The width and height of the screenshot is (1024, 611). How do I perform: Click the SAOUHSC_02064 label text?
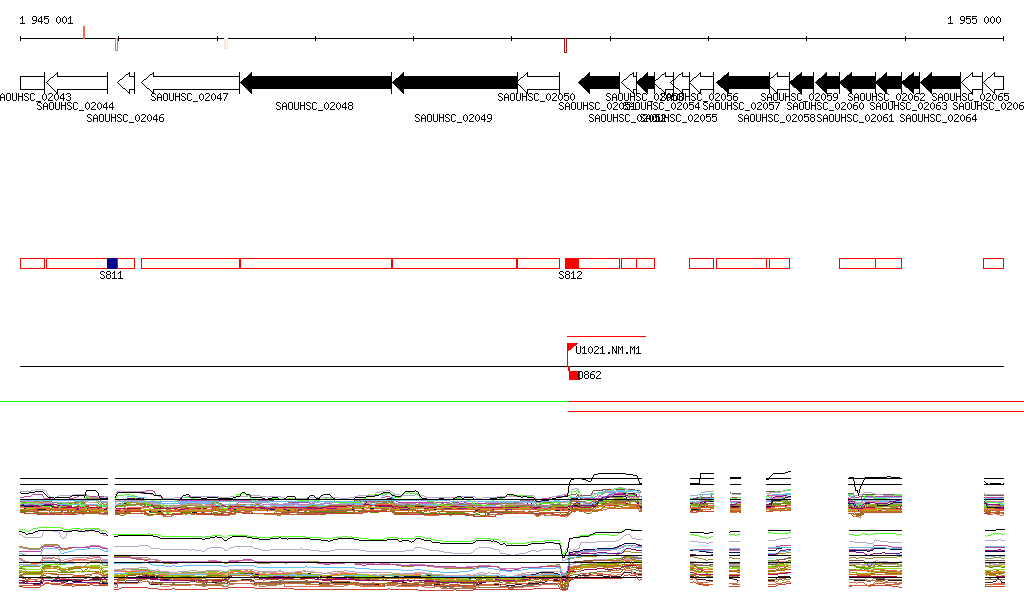[938, 118]
